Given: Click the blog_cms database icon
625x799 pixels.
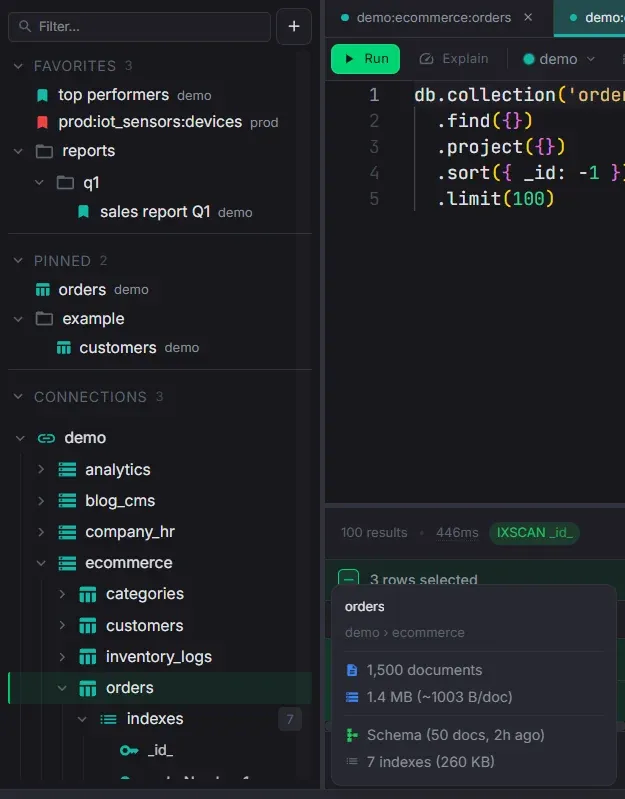Looking at the screenshot, I should (x=67, y=501).
